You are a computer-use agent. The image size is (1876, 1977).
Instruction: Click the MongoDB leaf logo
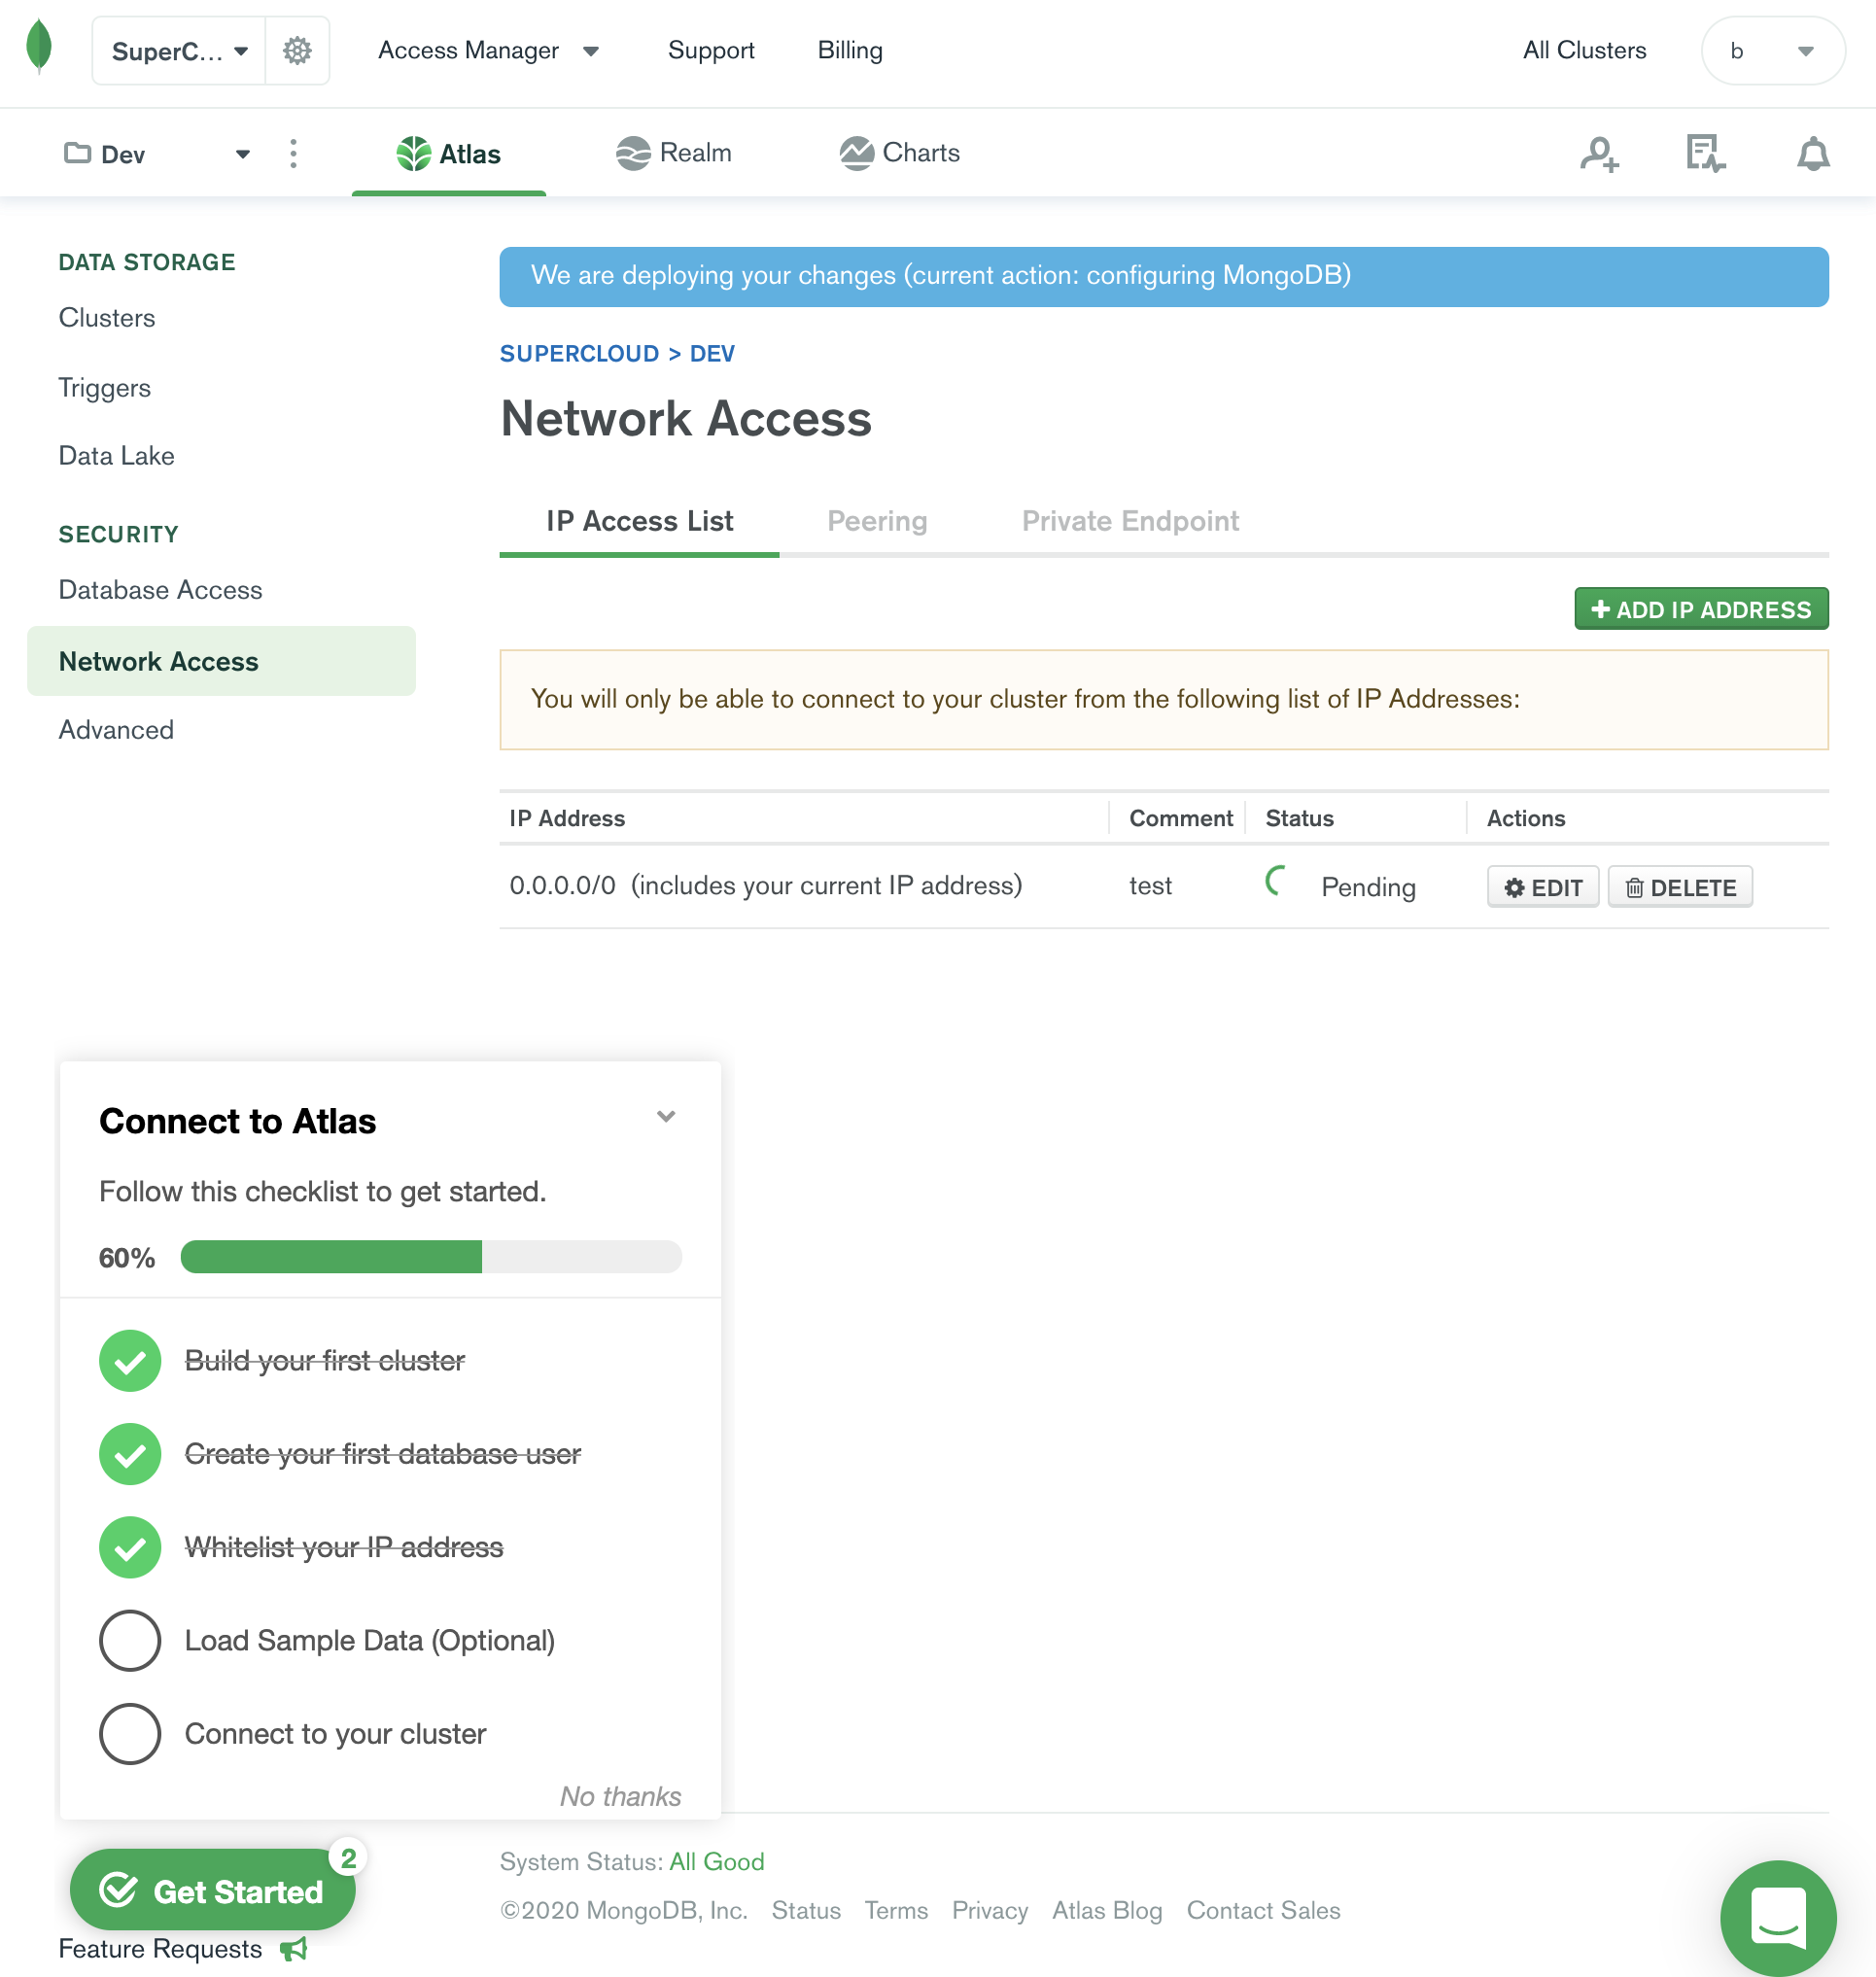click(x=39, y=47)
